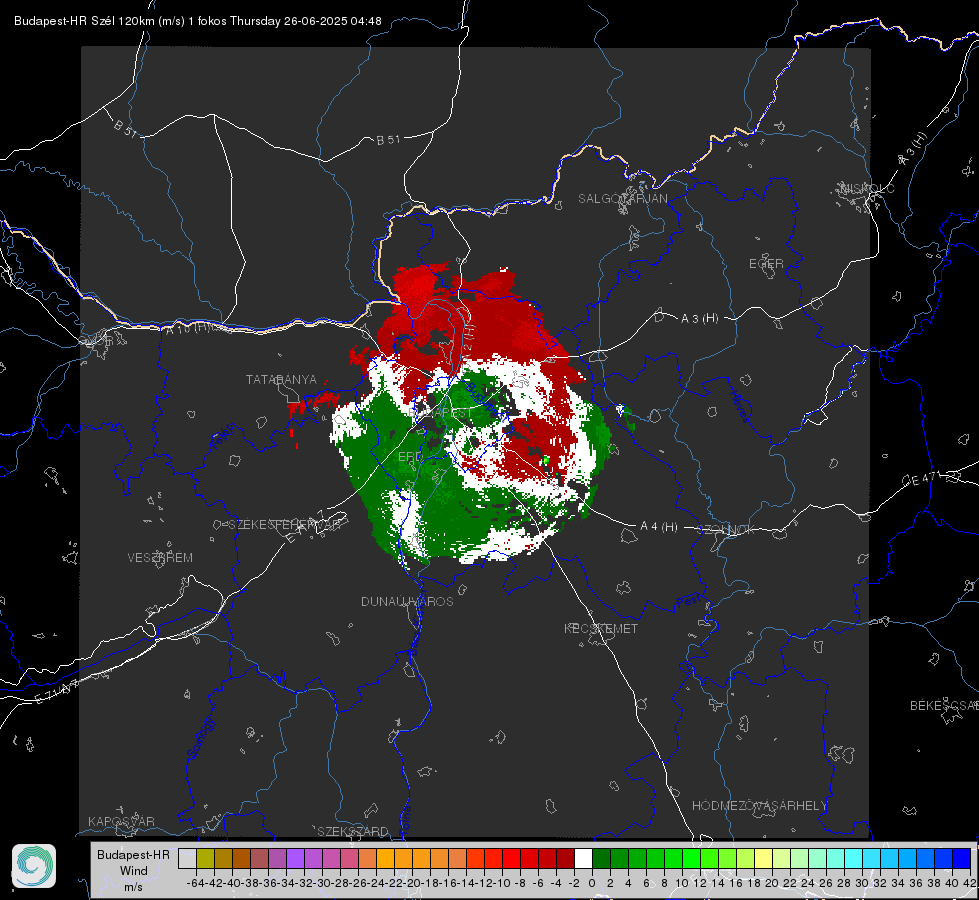Select the deep blue swatch ending the legend

[x=962, y=859]
